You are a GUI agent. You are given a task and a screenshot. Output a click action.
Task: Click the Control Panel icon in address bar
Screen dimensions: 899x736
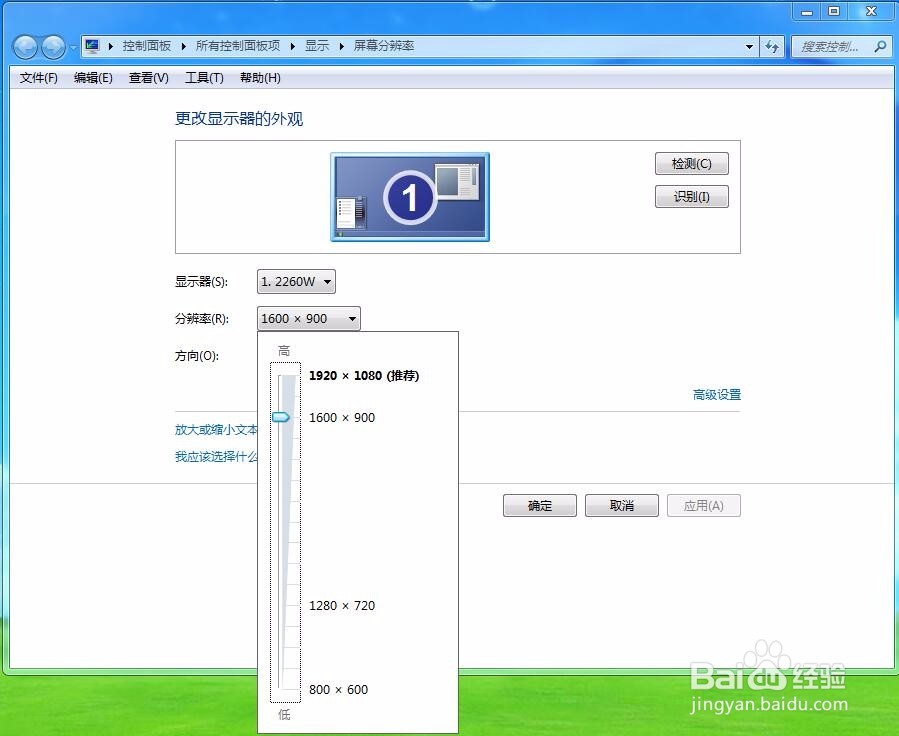click(92, 46)
